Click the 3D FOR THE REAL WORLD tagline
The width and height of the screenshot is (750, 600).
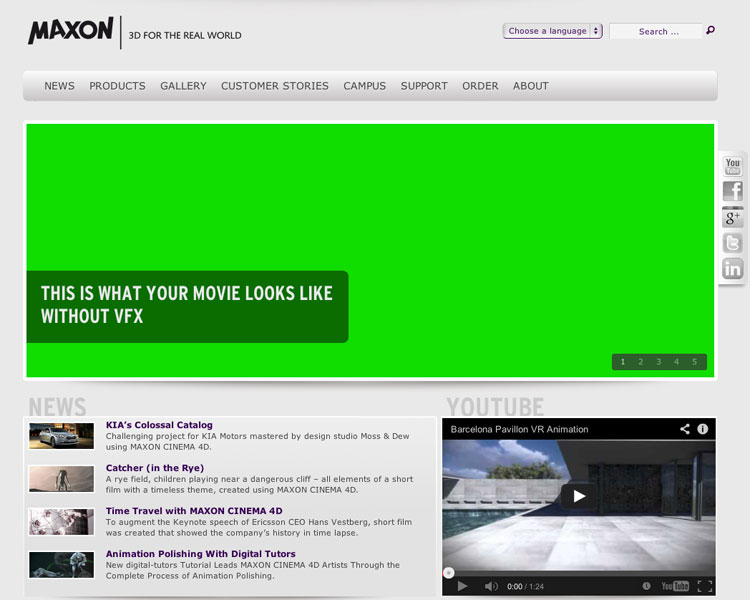pyautogui.click(x=185, y=35)
